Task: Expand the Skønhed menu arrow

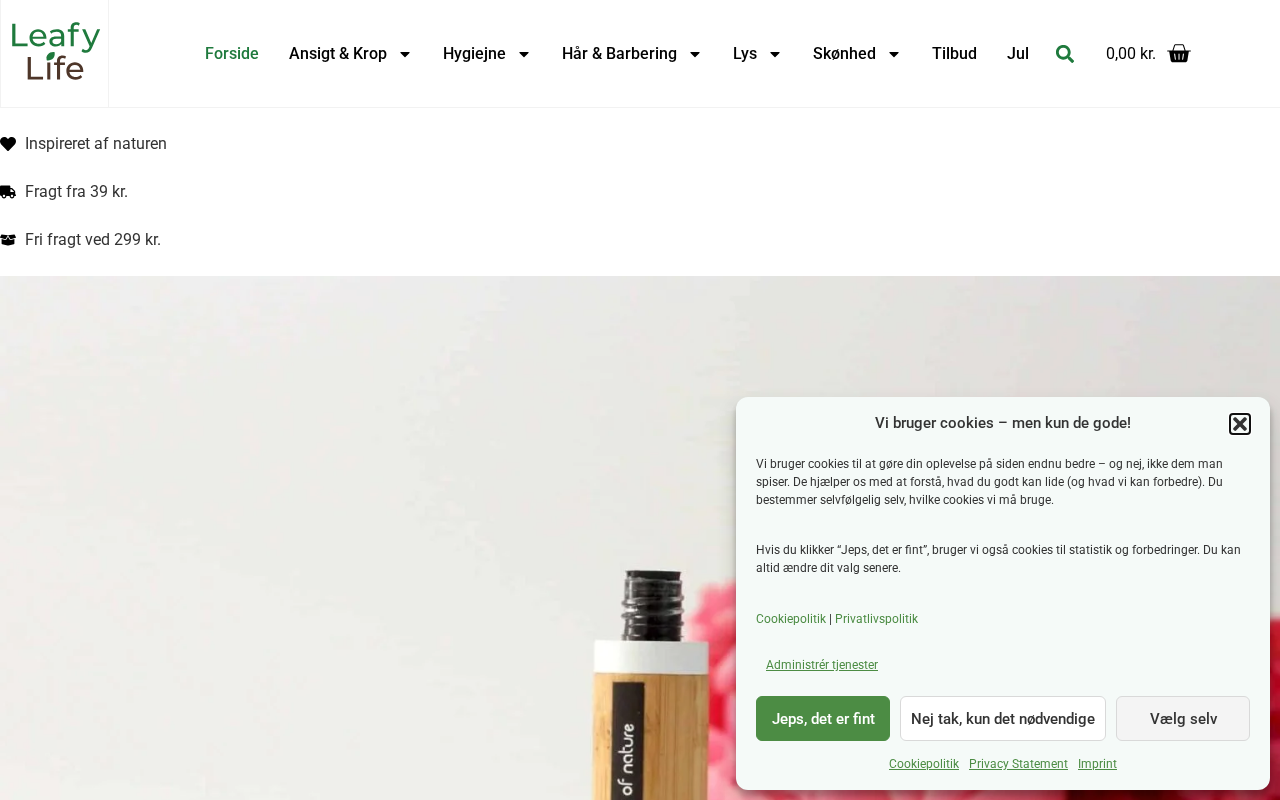Action: (x=894, y=54)
